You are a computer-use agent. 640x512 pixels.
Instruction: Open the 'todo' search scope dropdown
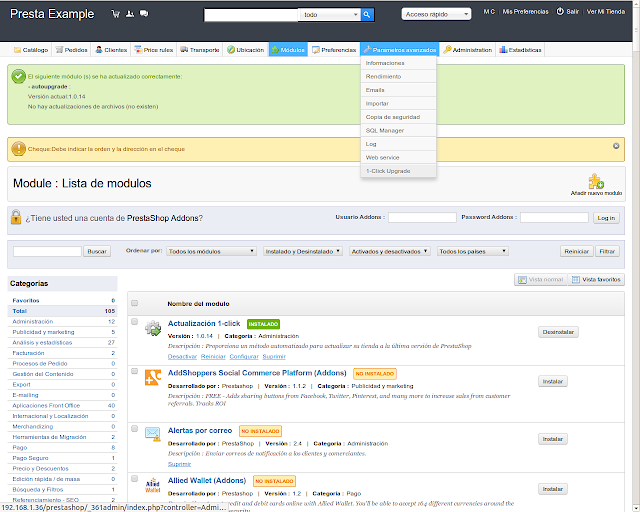tap(330, 15)
